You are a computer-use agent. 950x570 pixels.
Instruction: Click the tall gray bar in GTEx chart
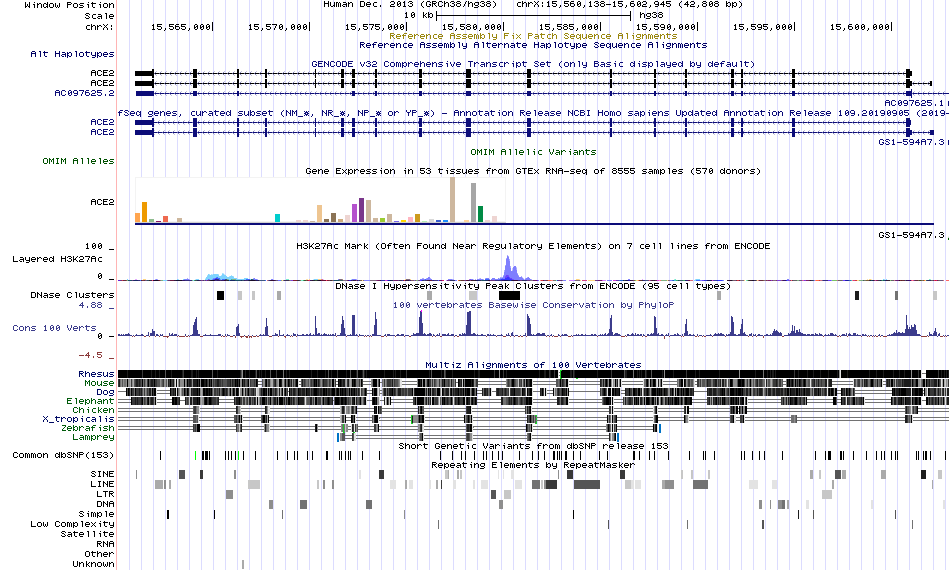(x=473, y=202)
